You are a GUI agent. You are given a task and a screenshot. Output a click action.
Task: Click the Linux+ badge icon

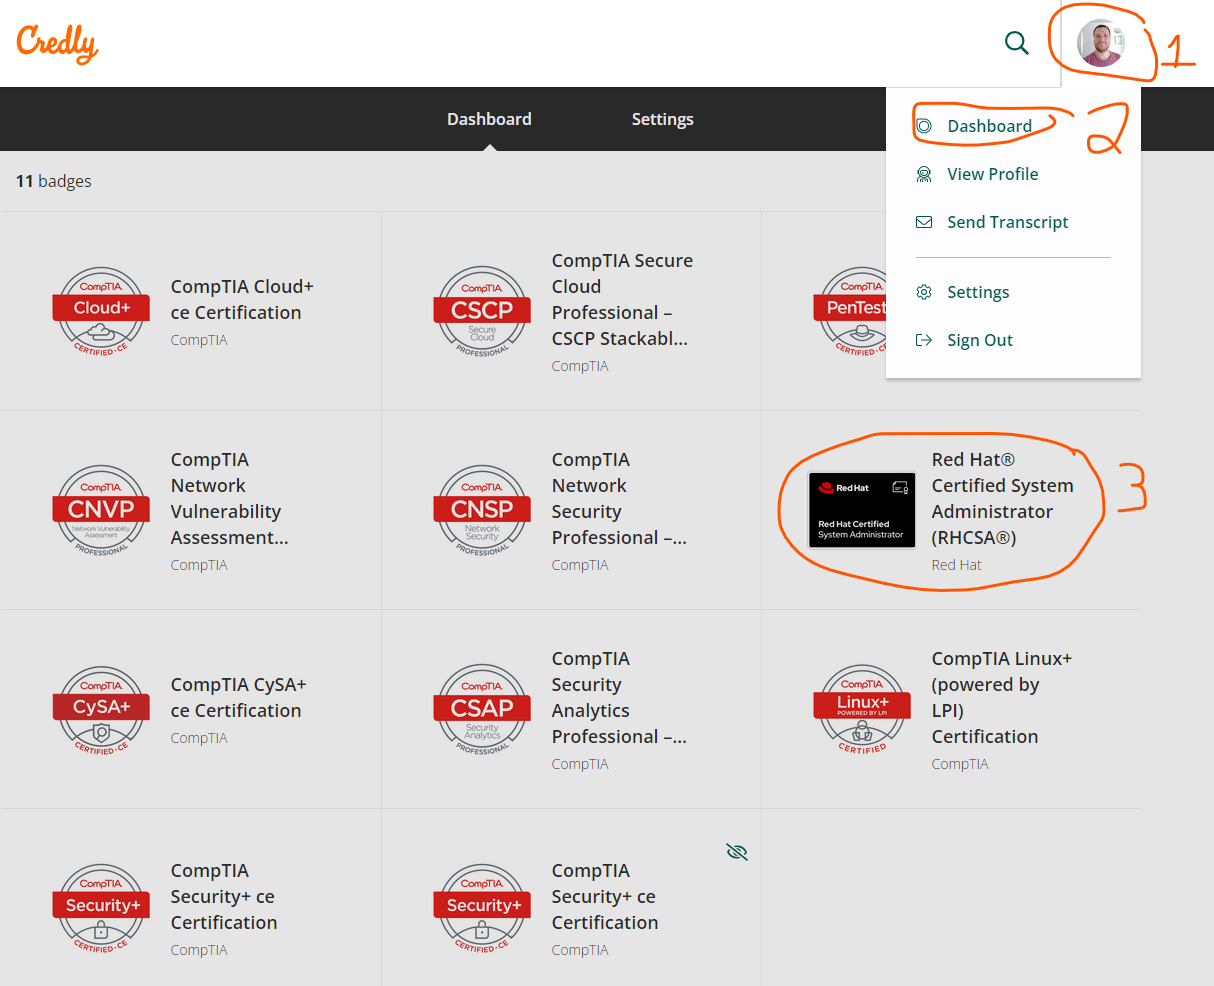tap(862, 710)
